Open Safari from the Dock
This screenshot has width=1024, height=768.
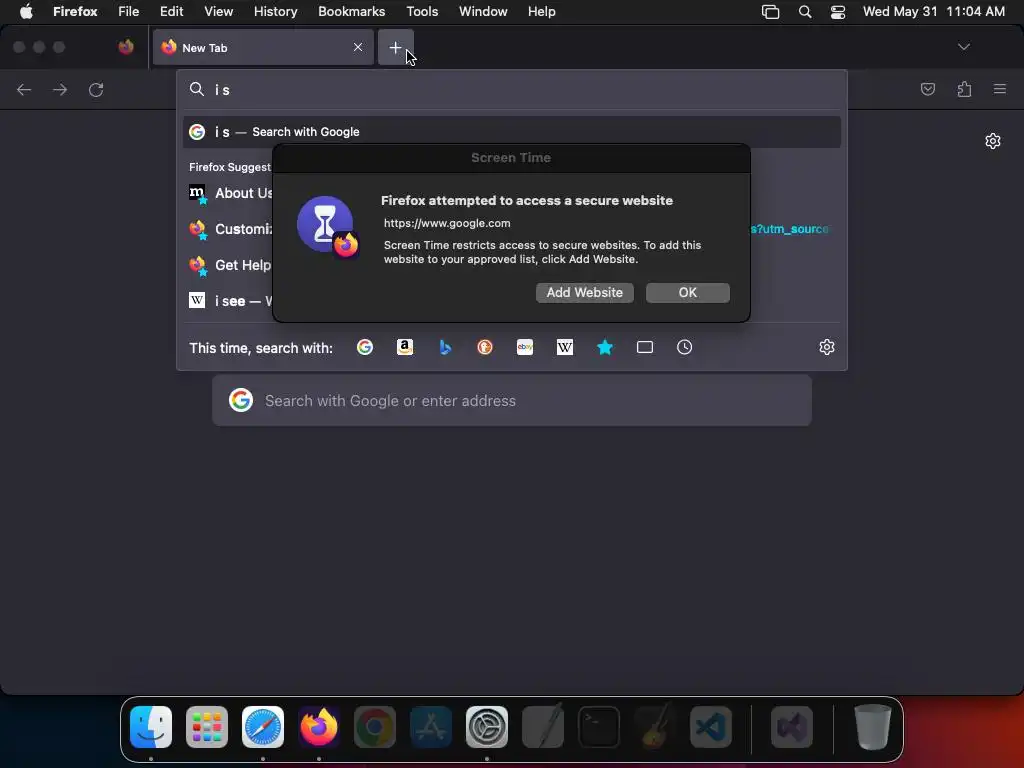click(x=263, y=727)
